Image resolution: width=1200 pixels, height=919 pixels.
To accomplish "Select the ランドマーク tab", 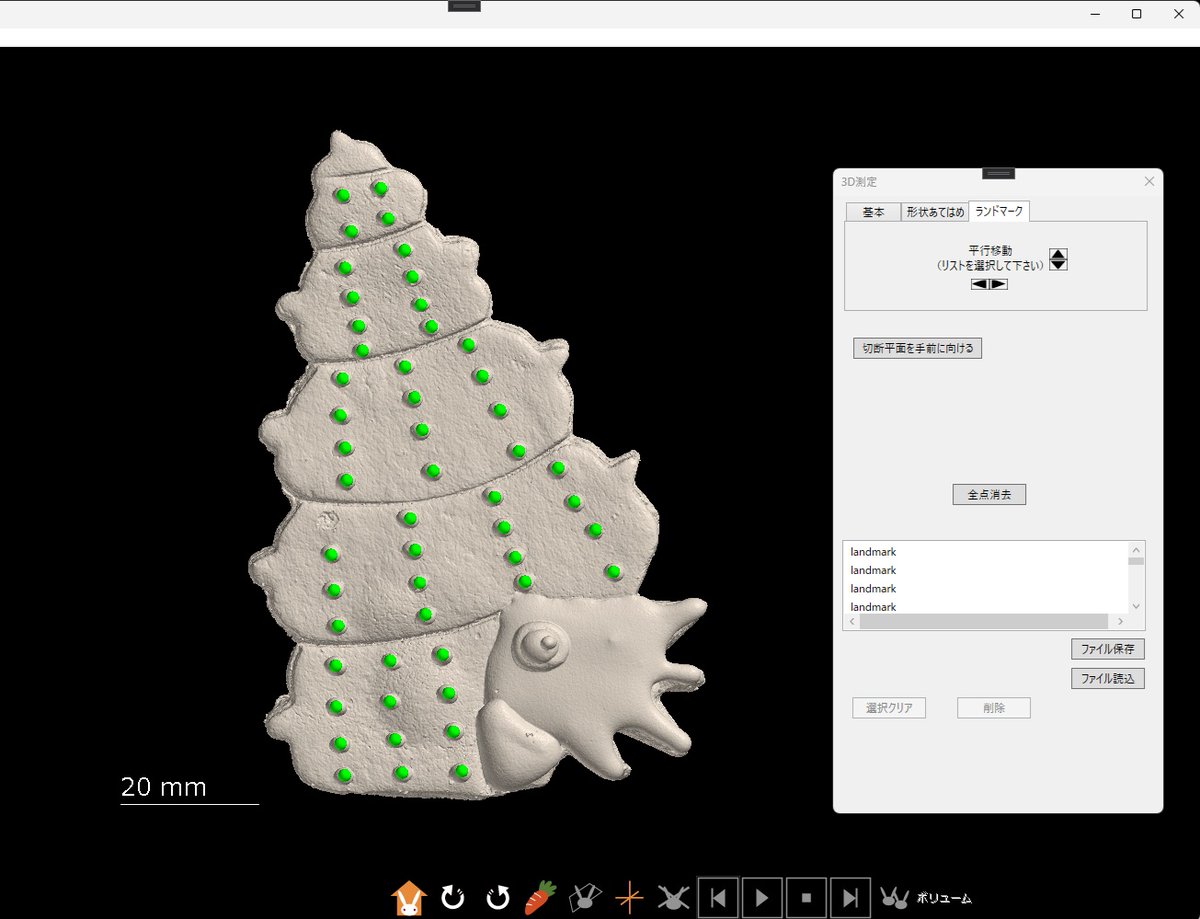I will click(1000, 211).
